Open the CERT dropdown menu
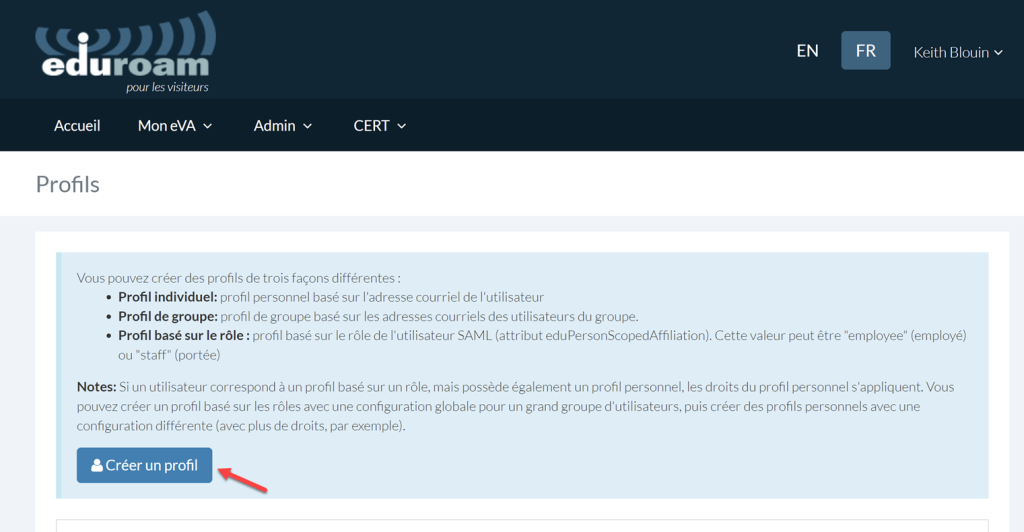This screenshot has width=1024, height=532. pos(380,126)
